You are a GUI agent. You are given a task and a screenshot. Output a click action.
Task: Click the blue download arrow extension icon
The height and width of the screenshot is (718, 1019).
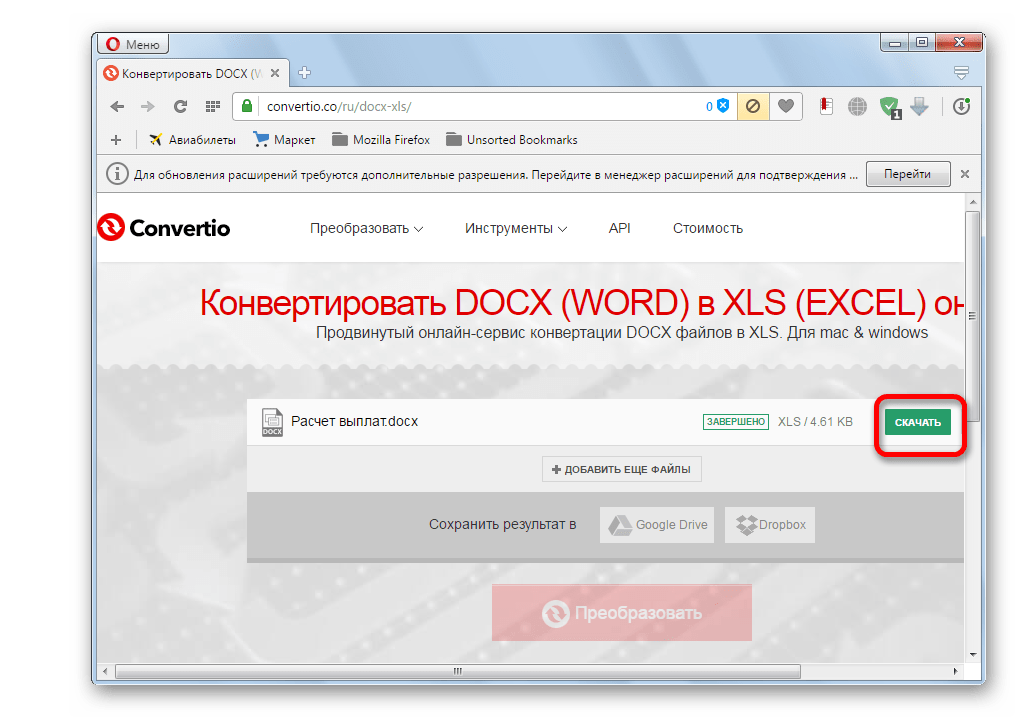(920, 107)
